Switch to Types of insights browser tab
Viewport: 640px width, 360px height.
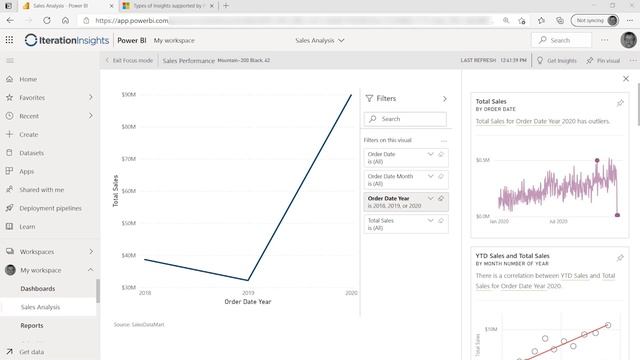168,6
